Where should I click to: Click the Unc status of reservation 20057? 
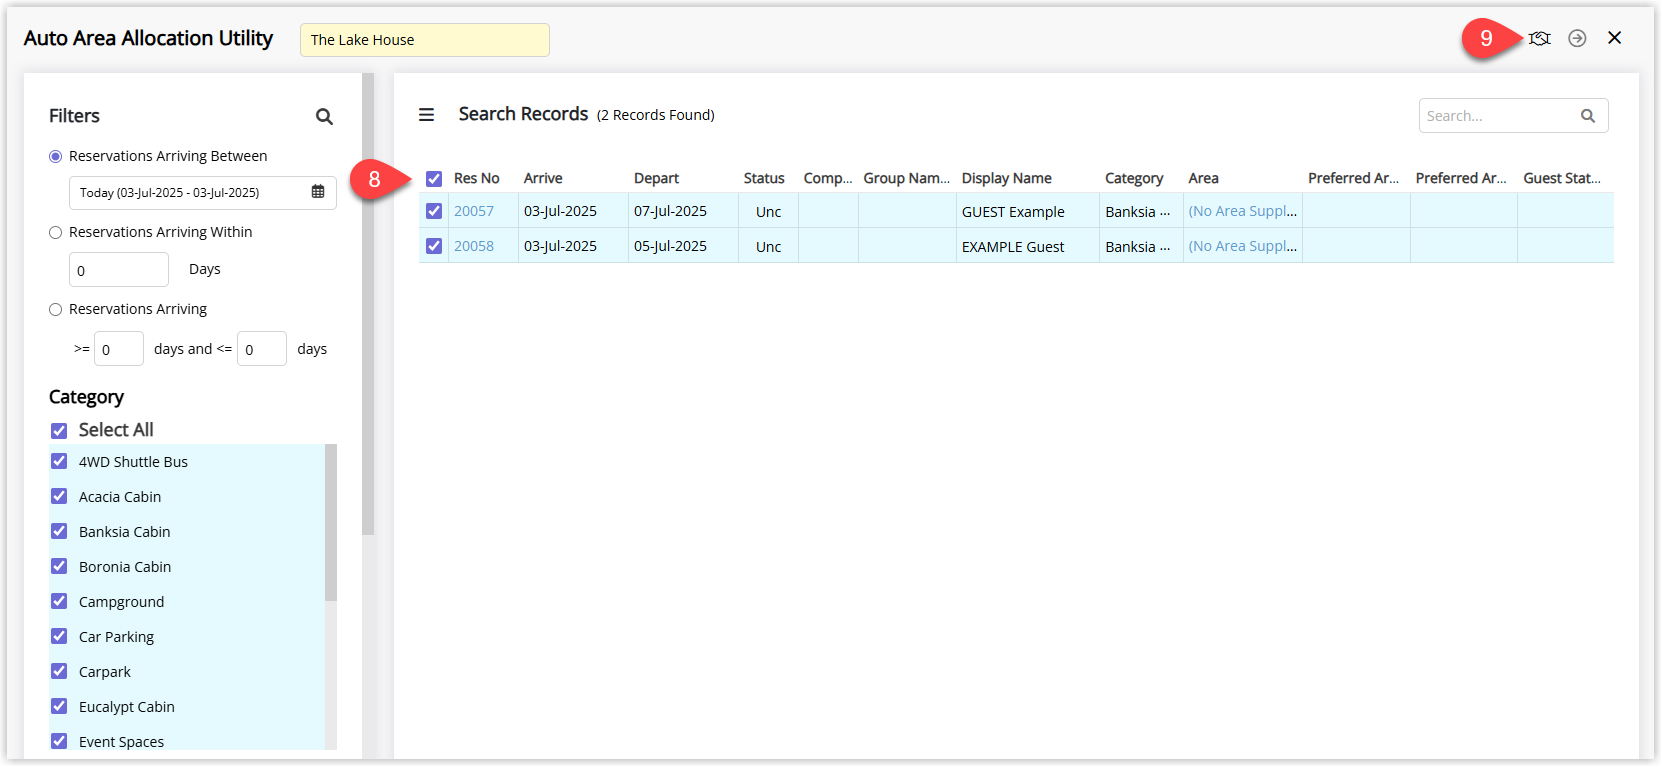768,212
